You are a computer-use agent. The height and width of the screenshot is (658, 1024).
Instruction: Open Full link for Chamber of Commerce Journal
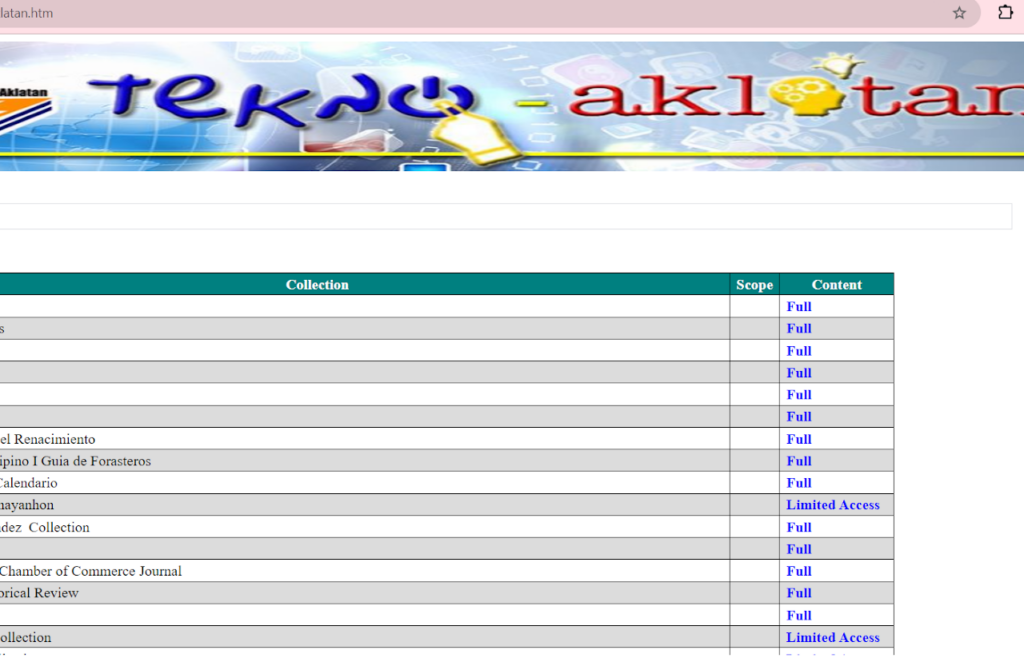coord(798,571)
